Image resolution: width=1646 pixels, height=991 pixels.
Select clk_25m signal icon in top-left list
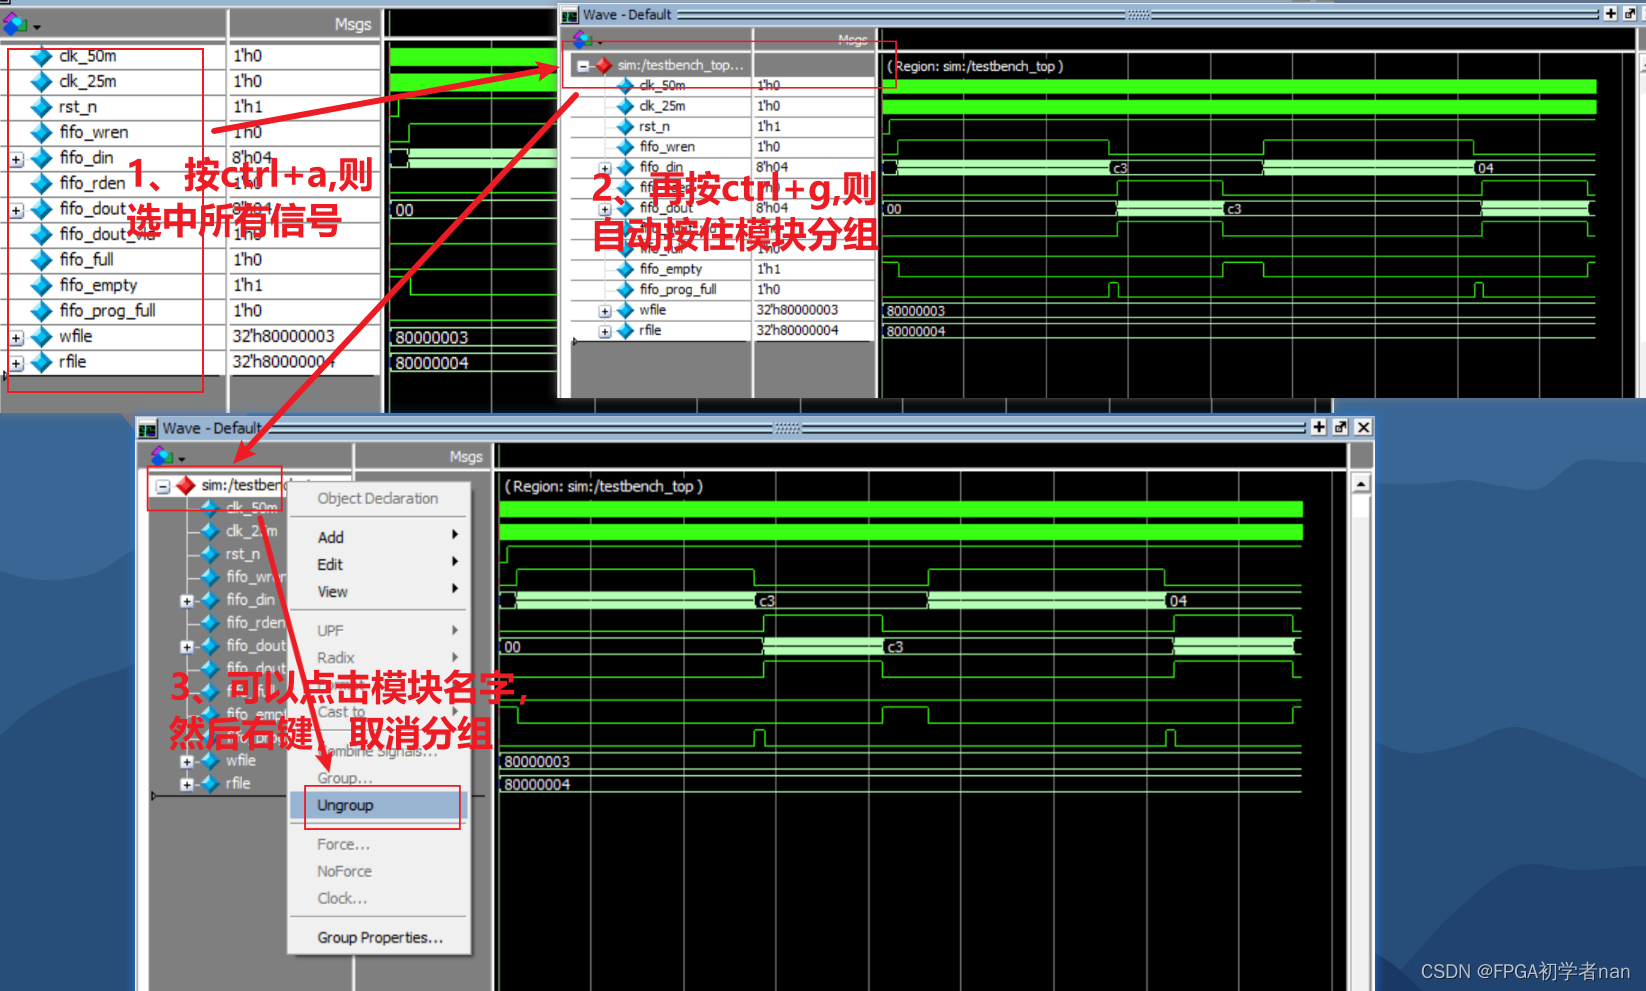tap(41, 81)
